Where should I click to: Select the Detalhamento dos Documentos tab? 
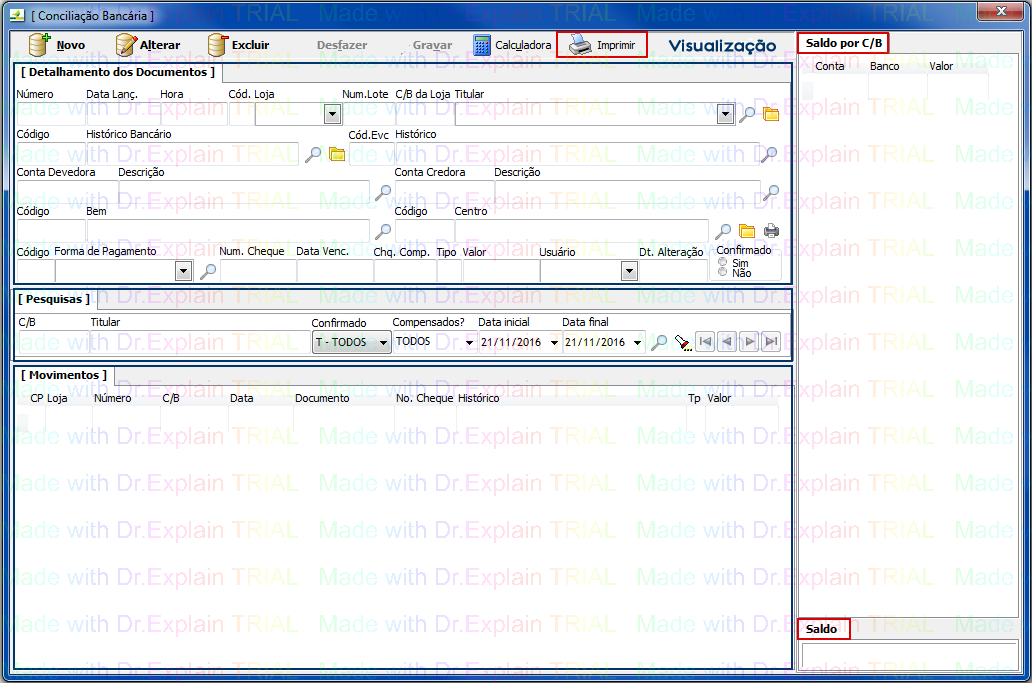coord(118,72)
